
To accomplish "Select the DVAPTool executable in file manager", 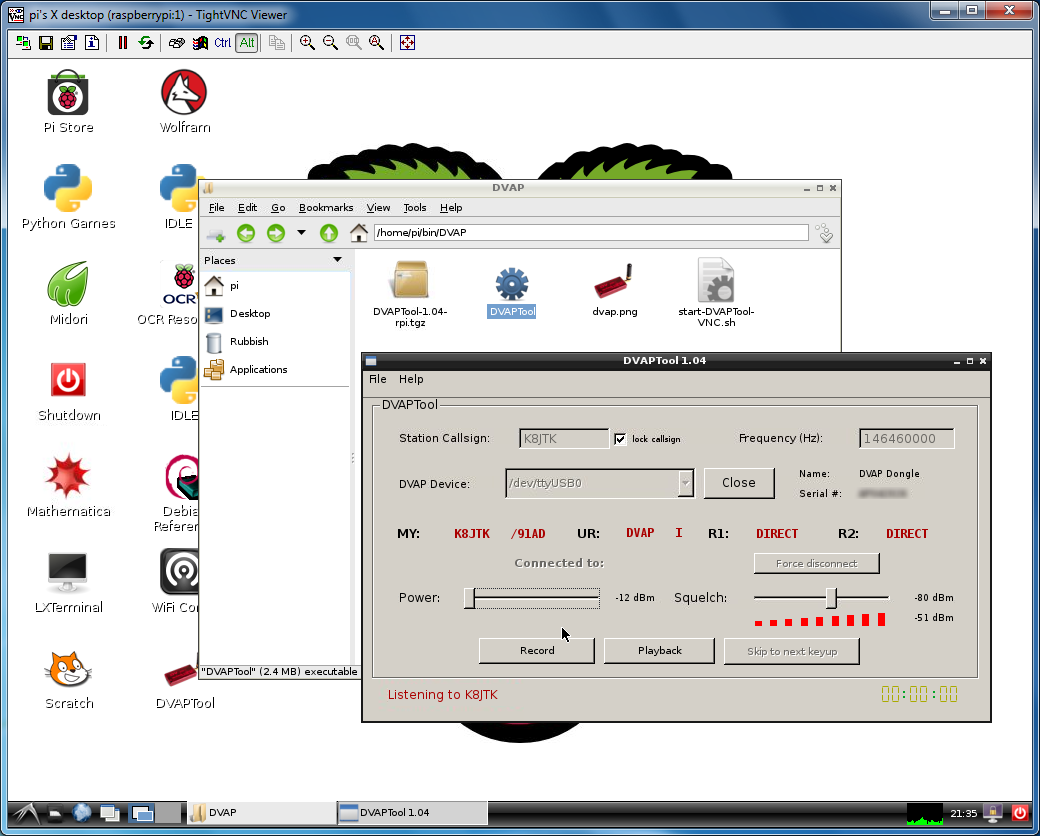I will tap(511, 292).
